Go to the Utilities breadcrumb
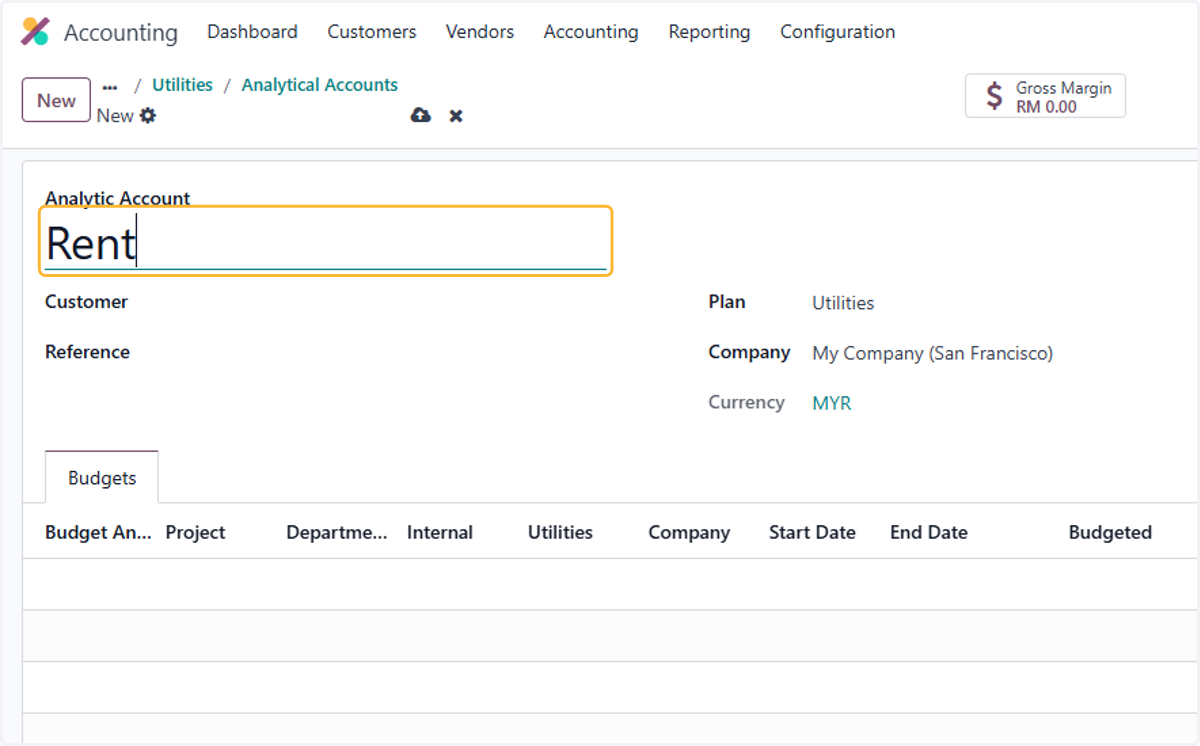Image resolution: width=1200 pixels, height=746 pixels. click(x=182, y=85)
